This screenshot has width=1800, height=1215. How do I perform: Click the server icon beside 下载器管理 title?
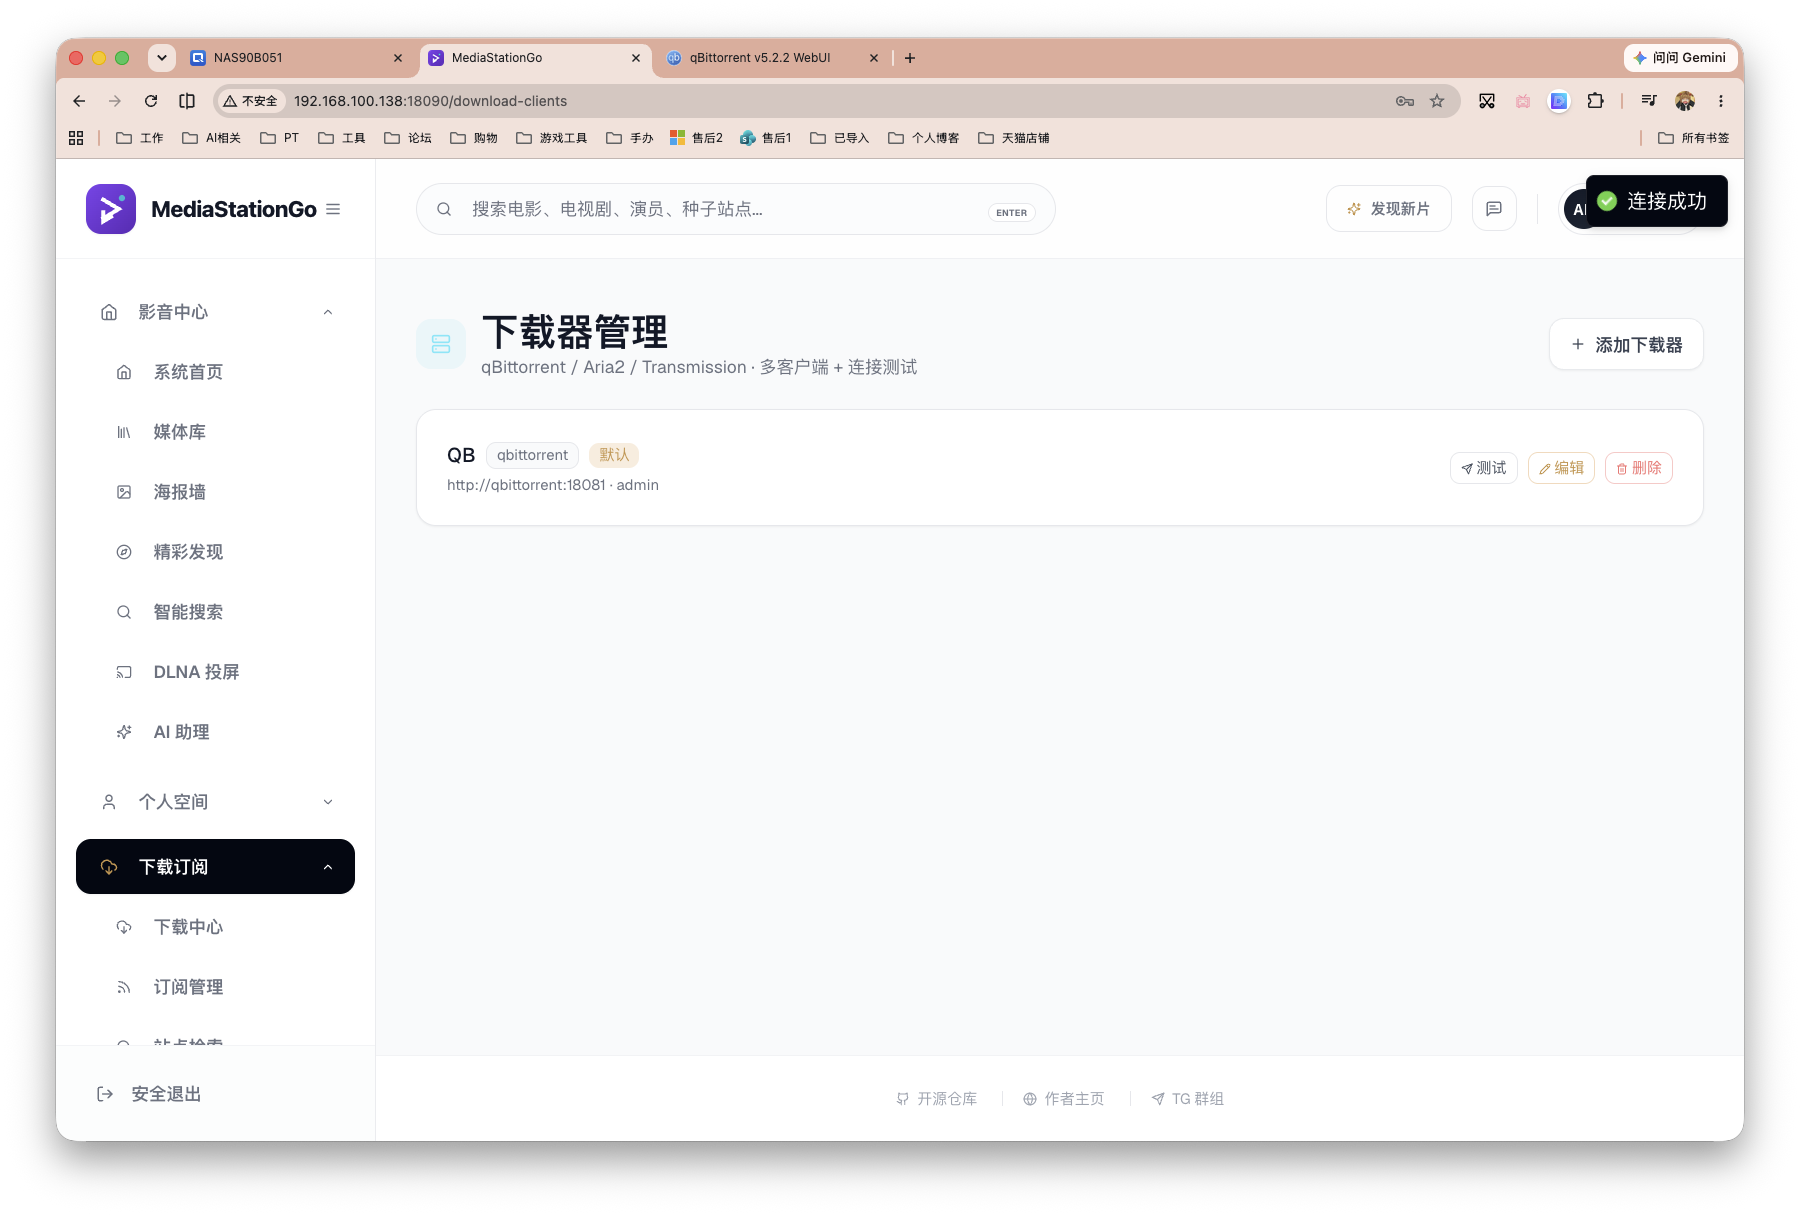(x=441, y=344)
